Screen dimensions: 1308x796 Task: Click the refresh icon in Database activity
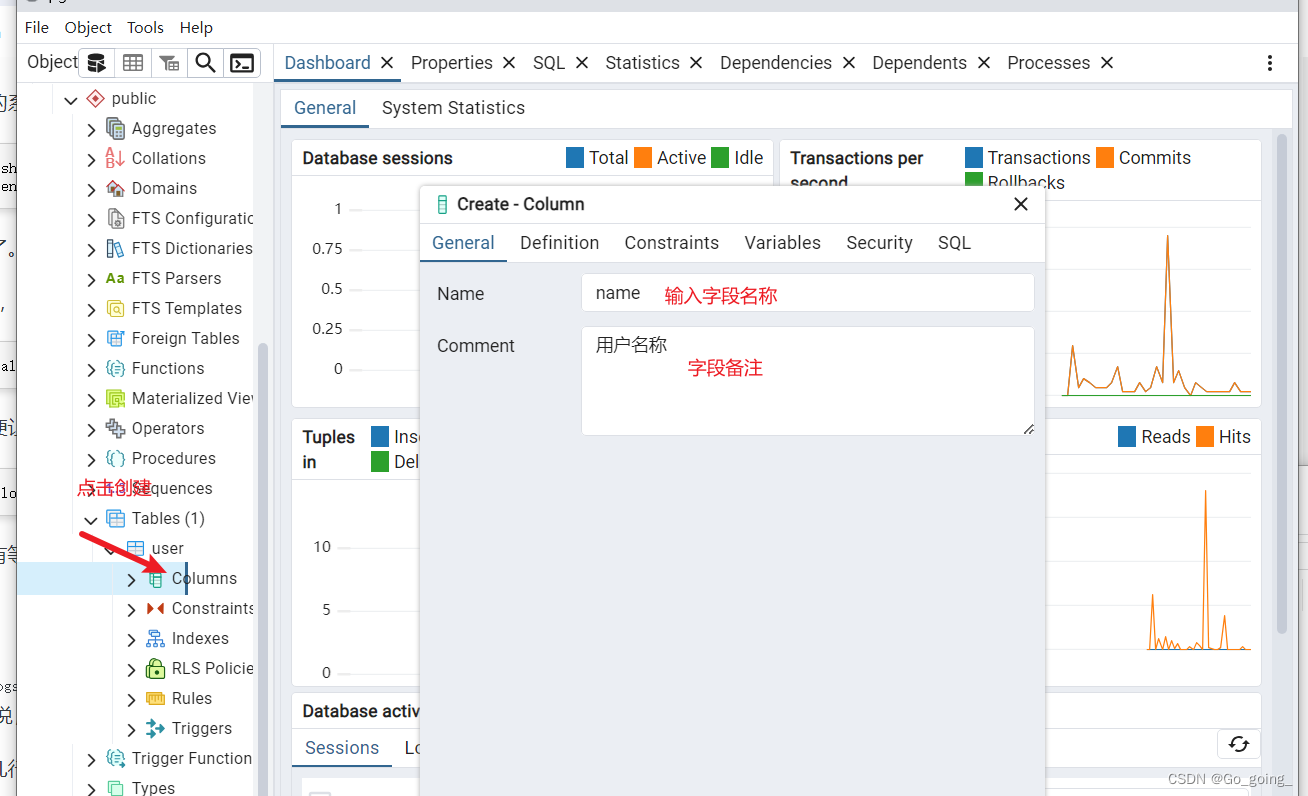(x=1239, y=744)
